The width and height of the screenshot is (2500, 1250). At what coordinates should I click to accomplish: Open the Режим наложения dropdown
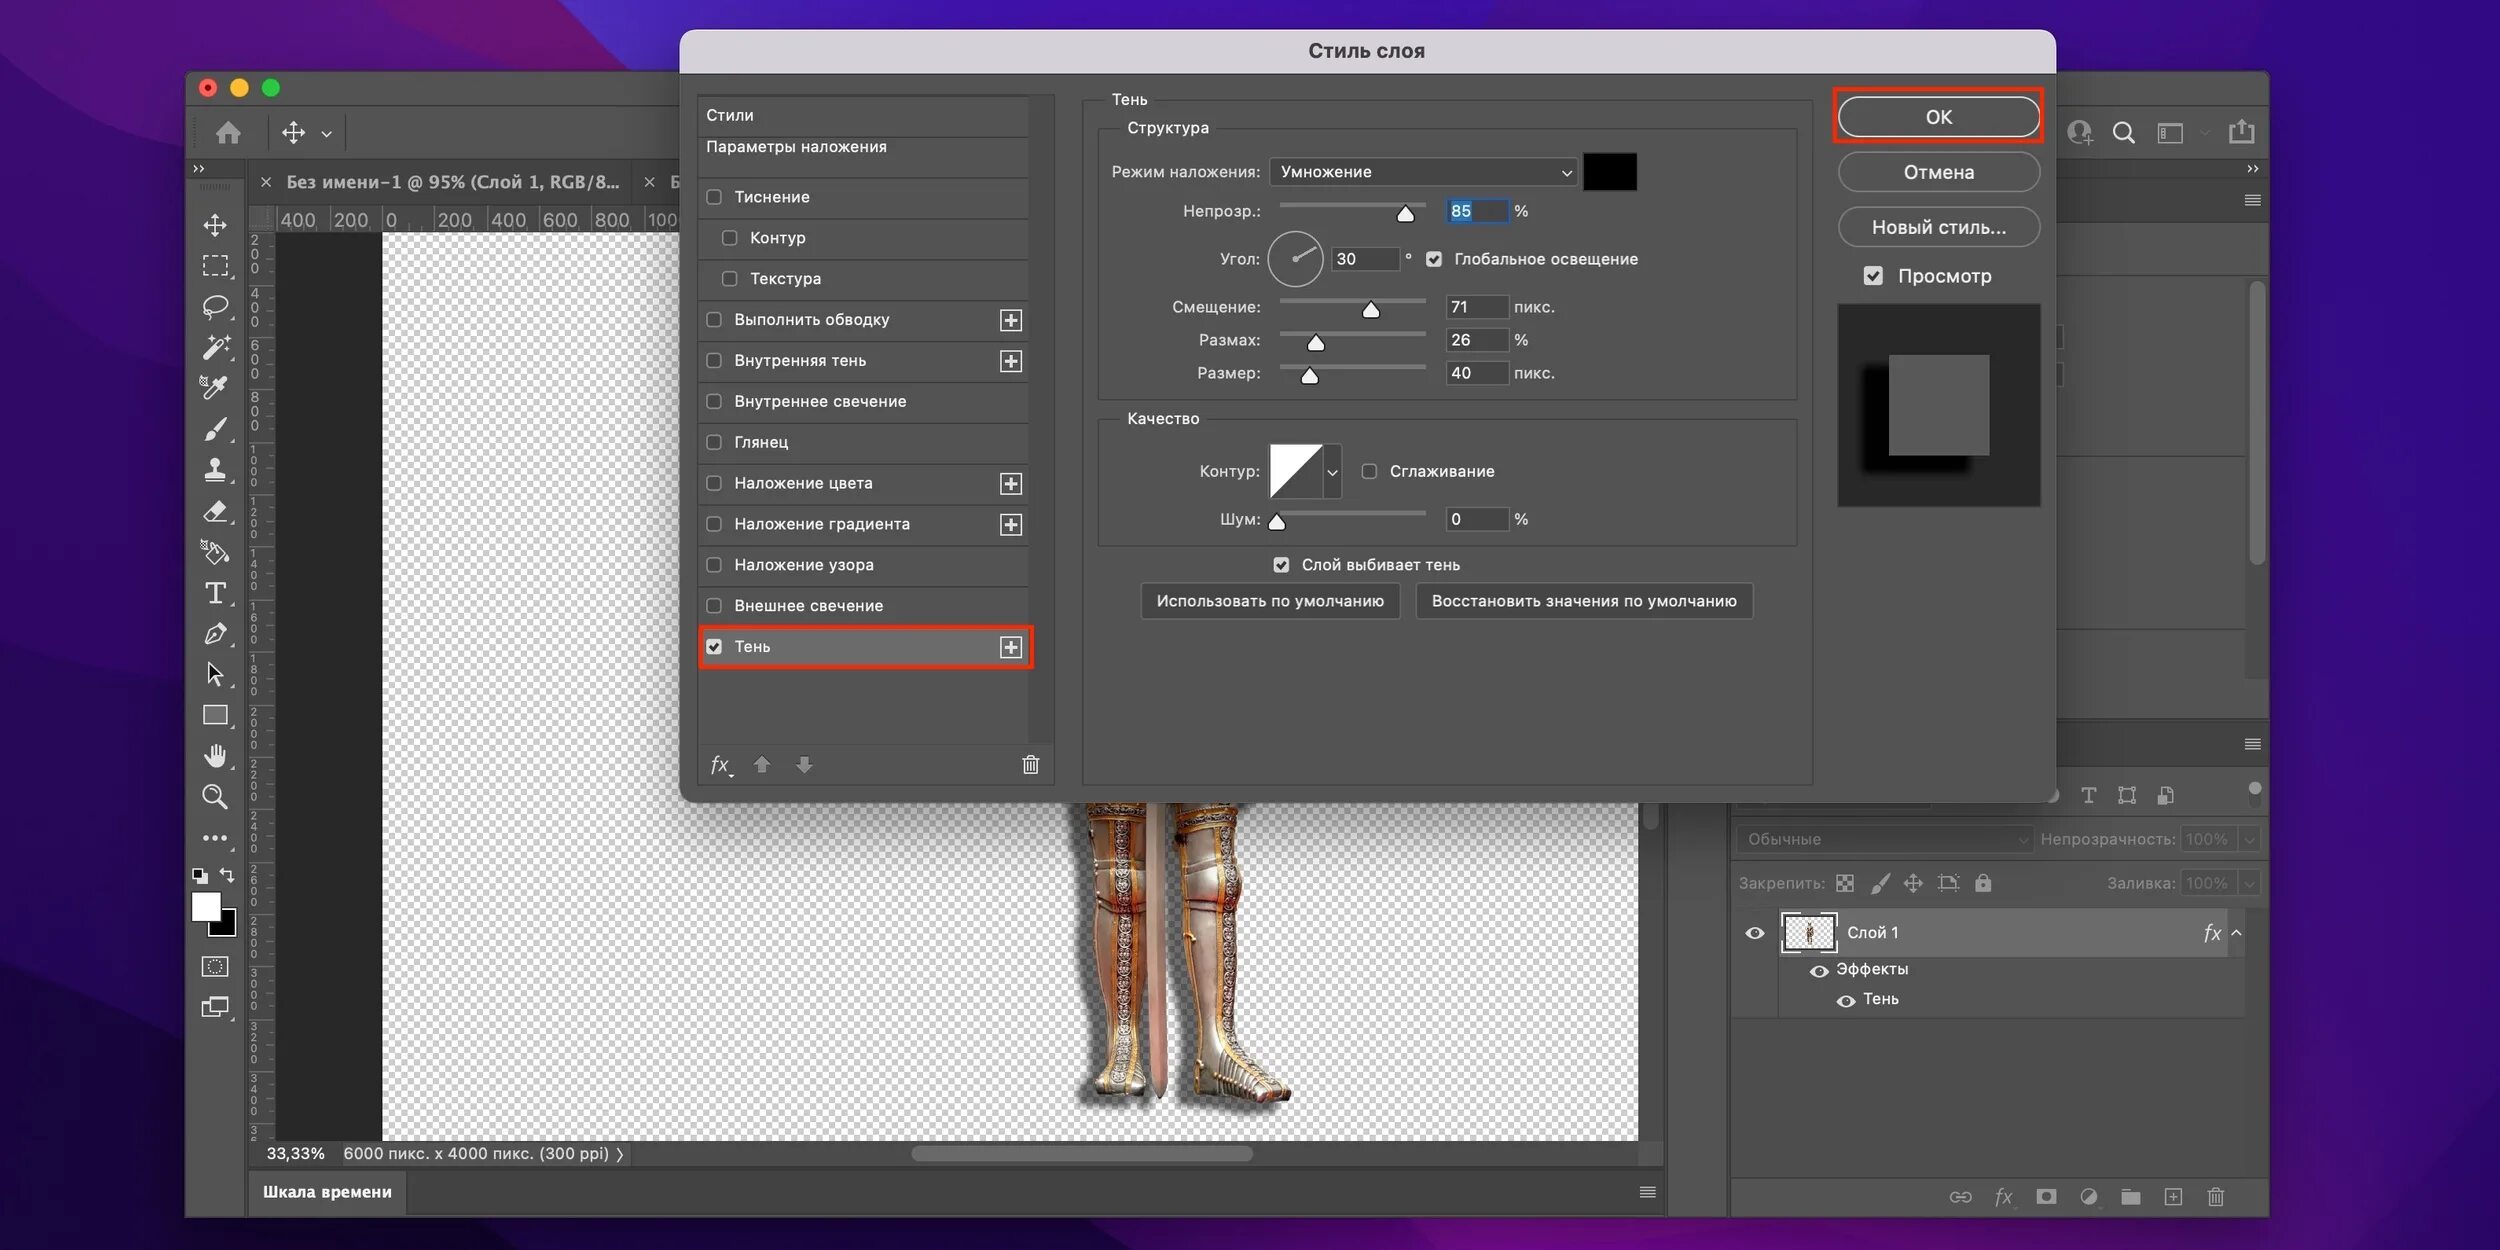coord(1422,172)
